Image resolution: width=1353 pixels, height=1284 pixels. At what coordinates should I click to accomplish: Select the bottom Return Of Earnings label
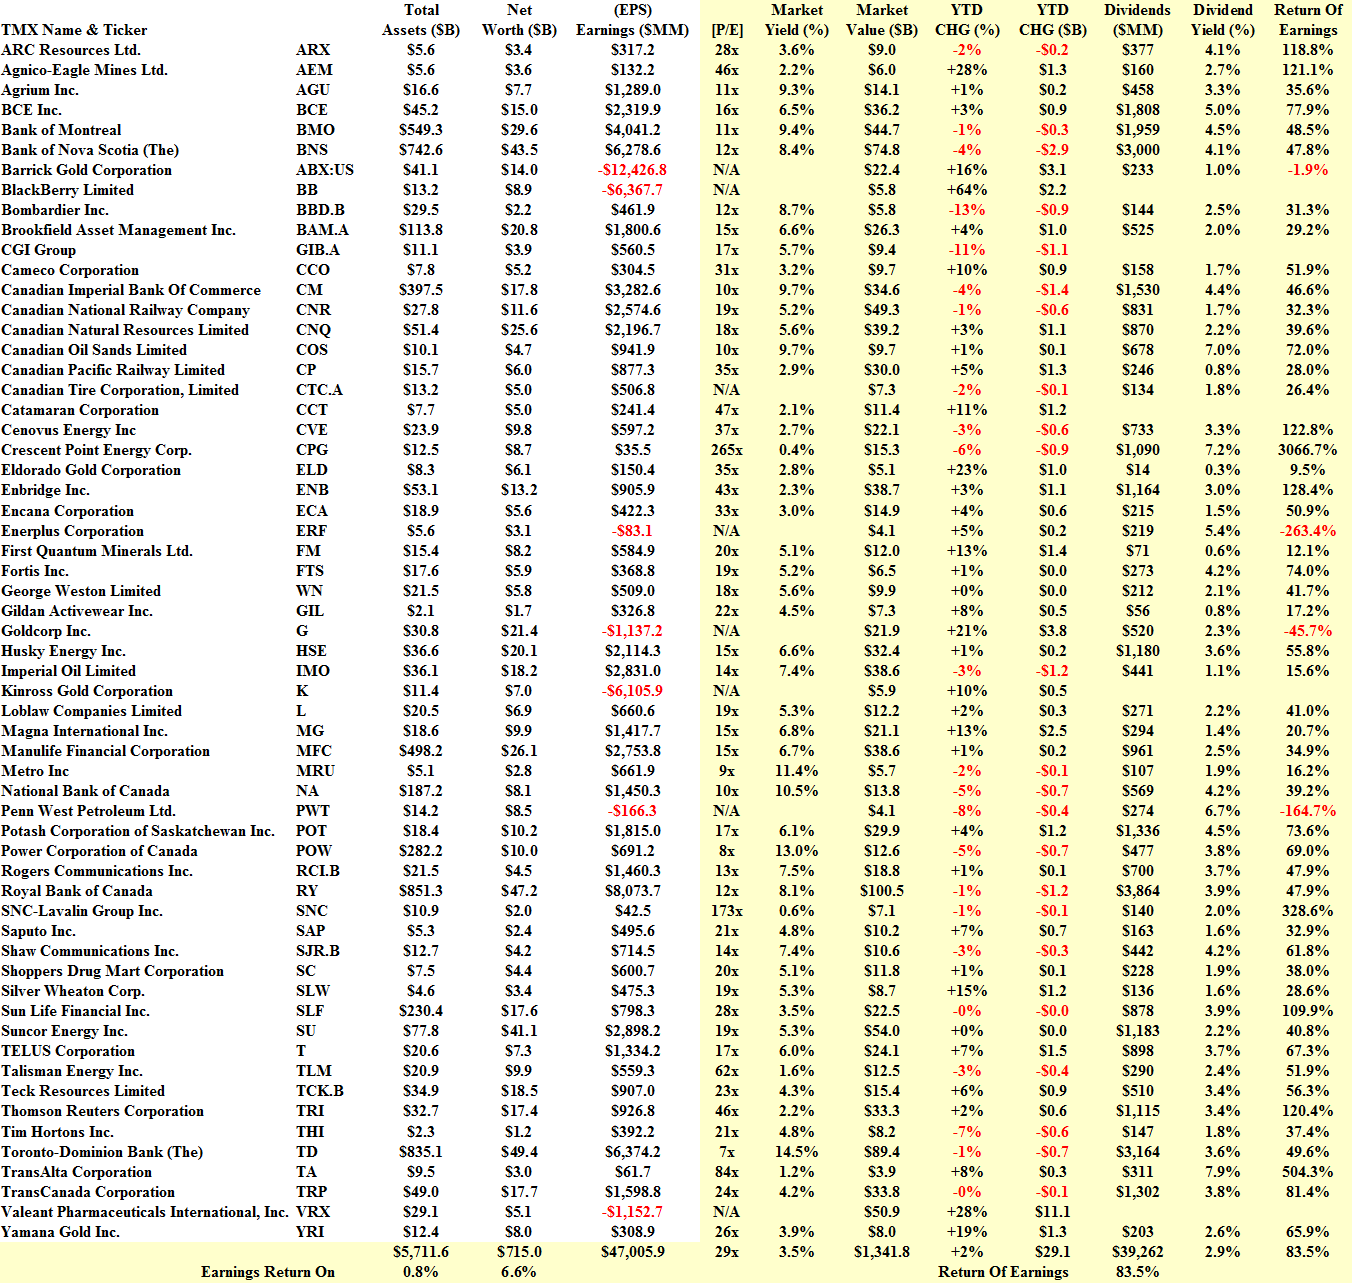click(x=1003, y=1272)
